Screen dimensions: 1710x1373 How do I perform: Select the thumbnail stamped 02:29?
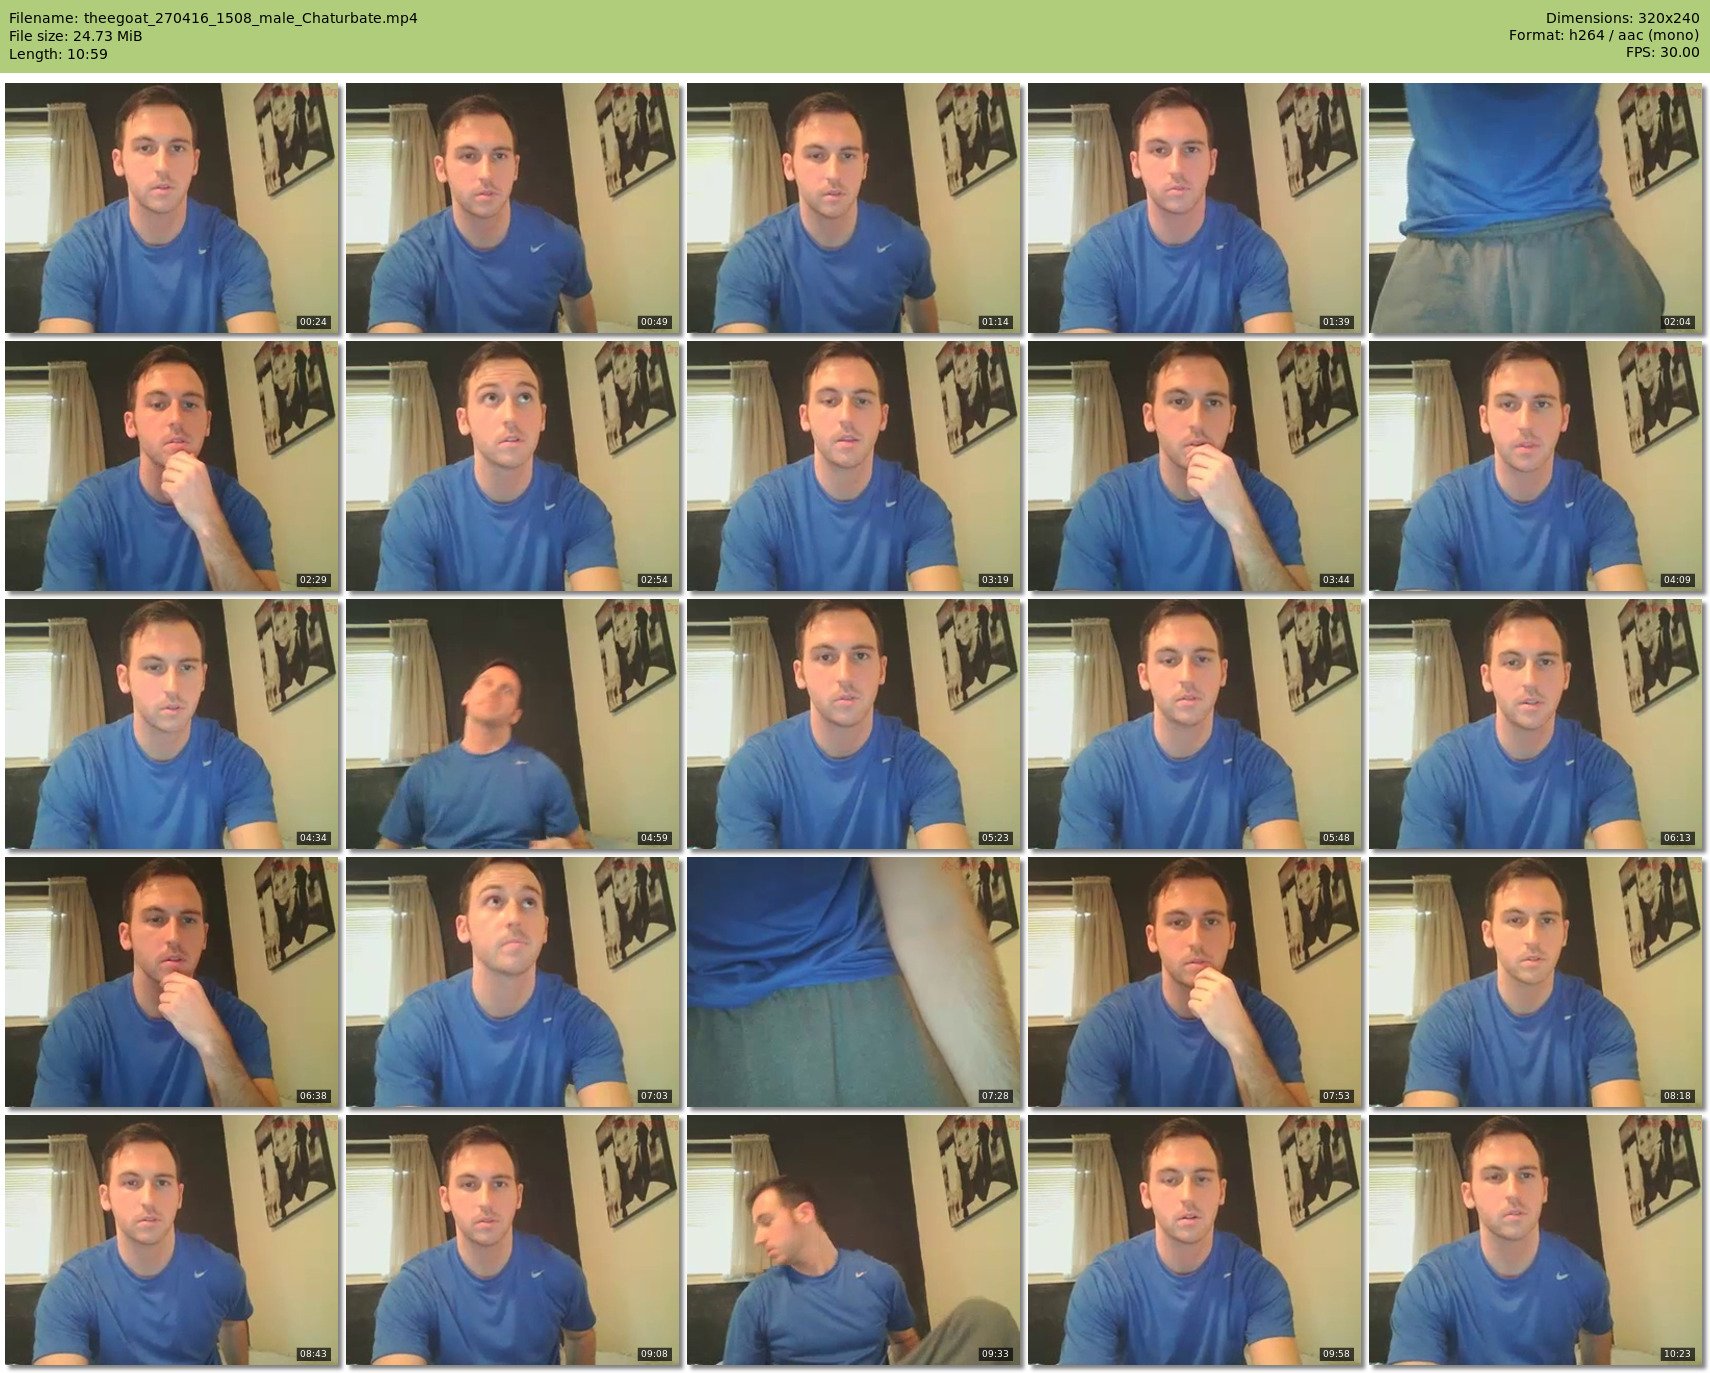click(172, 466)
